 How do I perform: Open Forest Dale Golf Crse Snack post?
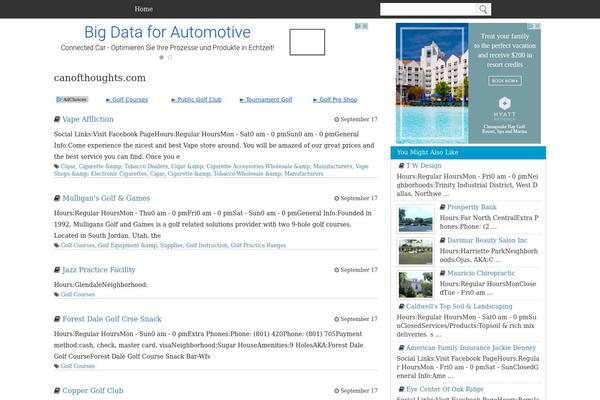coord(112,319)
